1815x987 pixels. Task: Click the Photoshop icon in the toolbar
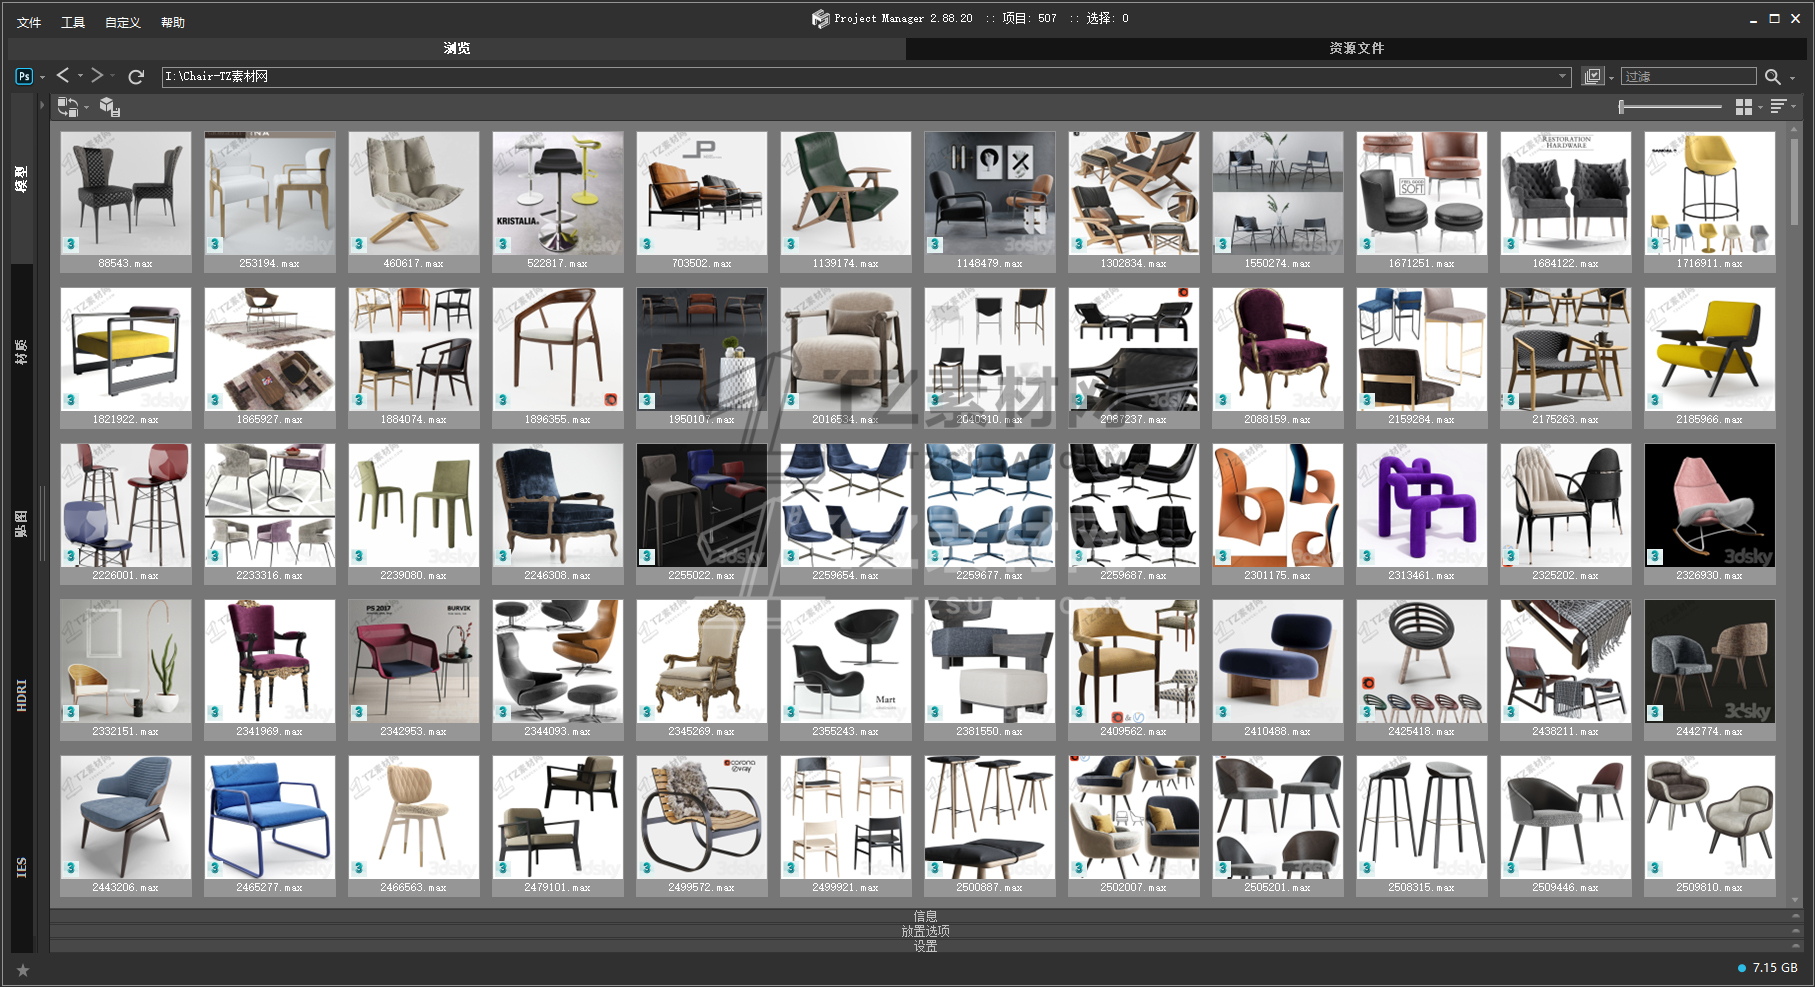24,76
